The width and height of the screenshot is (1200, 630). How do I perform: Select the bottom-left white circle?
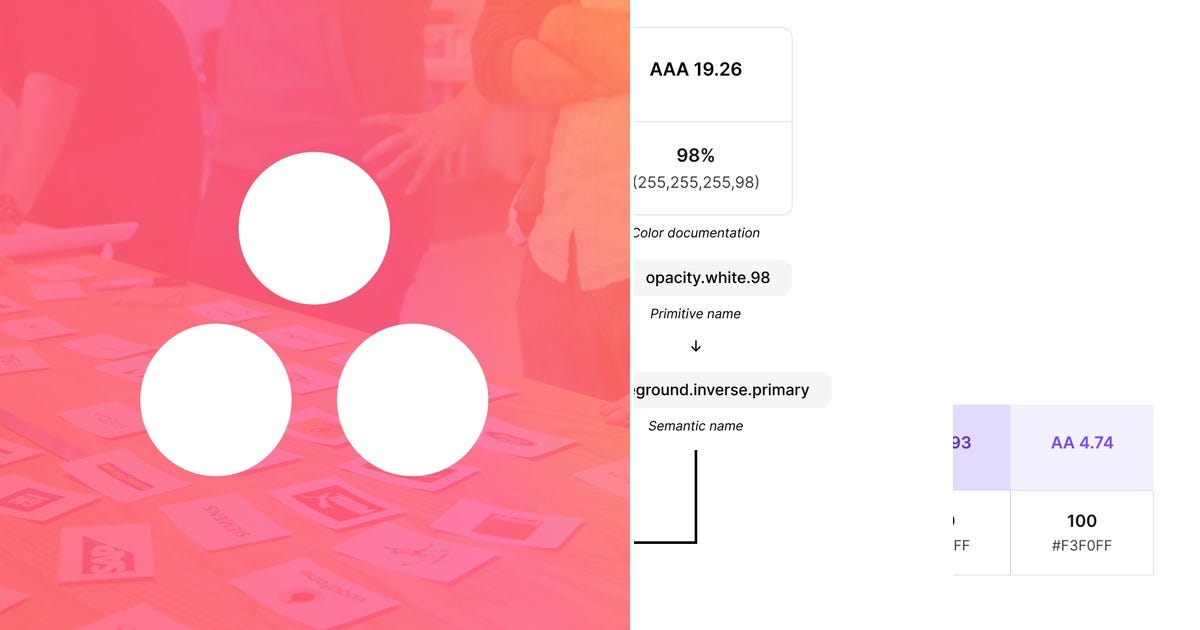pyautogui.click(x=216, y=399)
